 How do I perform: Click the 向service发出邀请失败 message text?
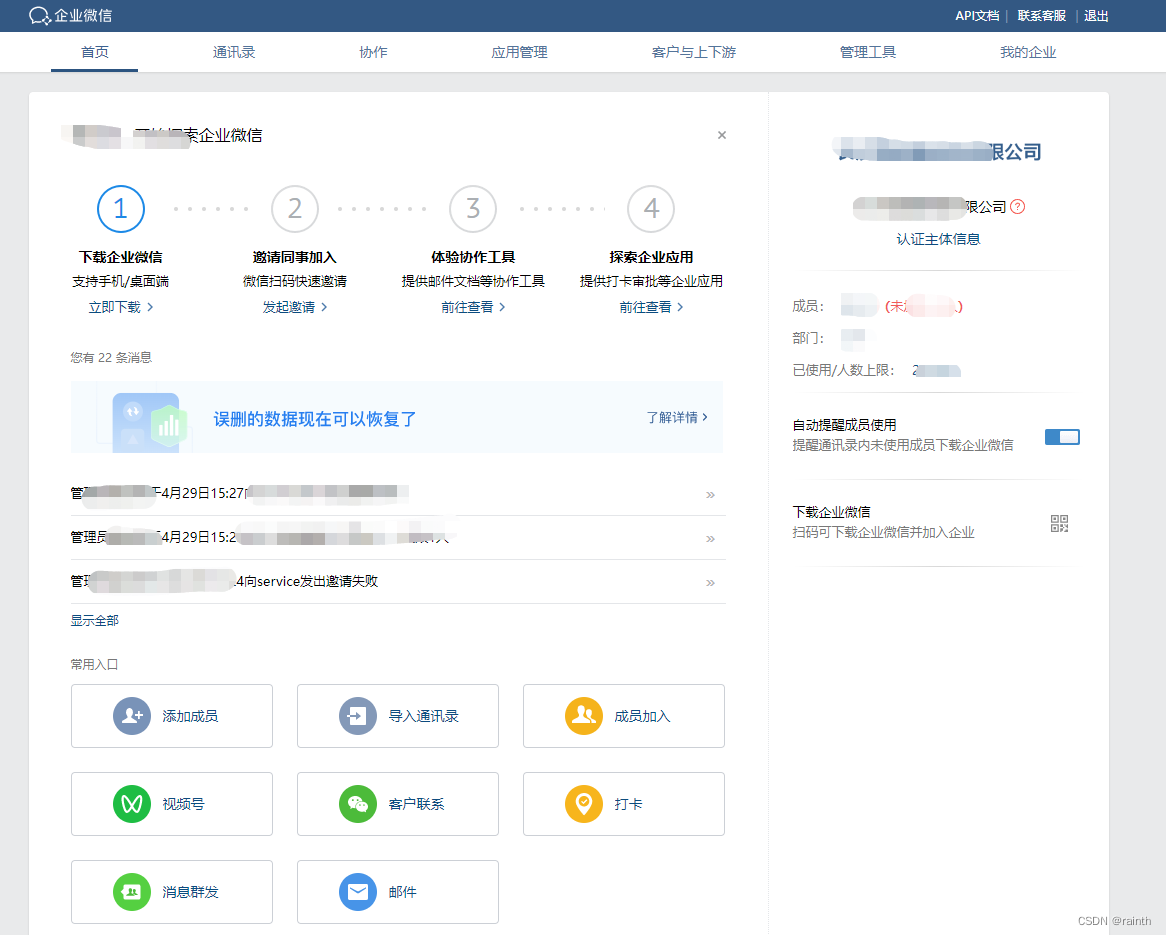pyautogui.click(x=312, y=581)
